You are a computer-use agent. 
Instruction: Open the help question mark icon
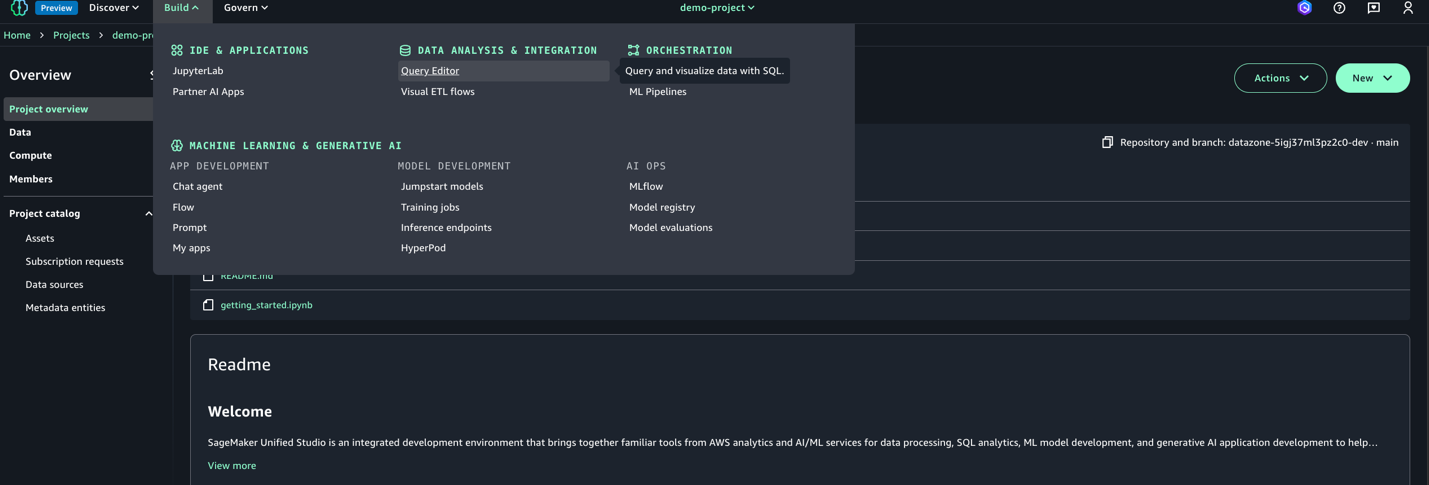(1339, 8)
